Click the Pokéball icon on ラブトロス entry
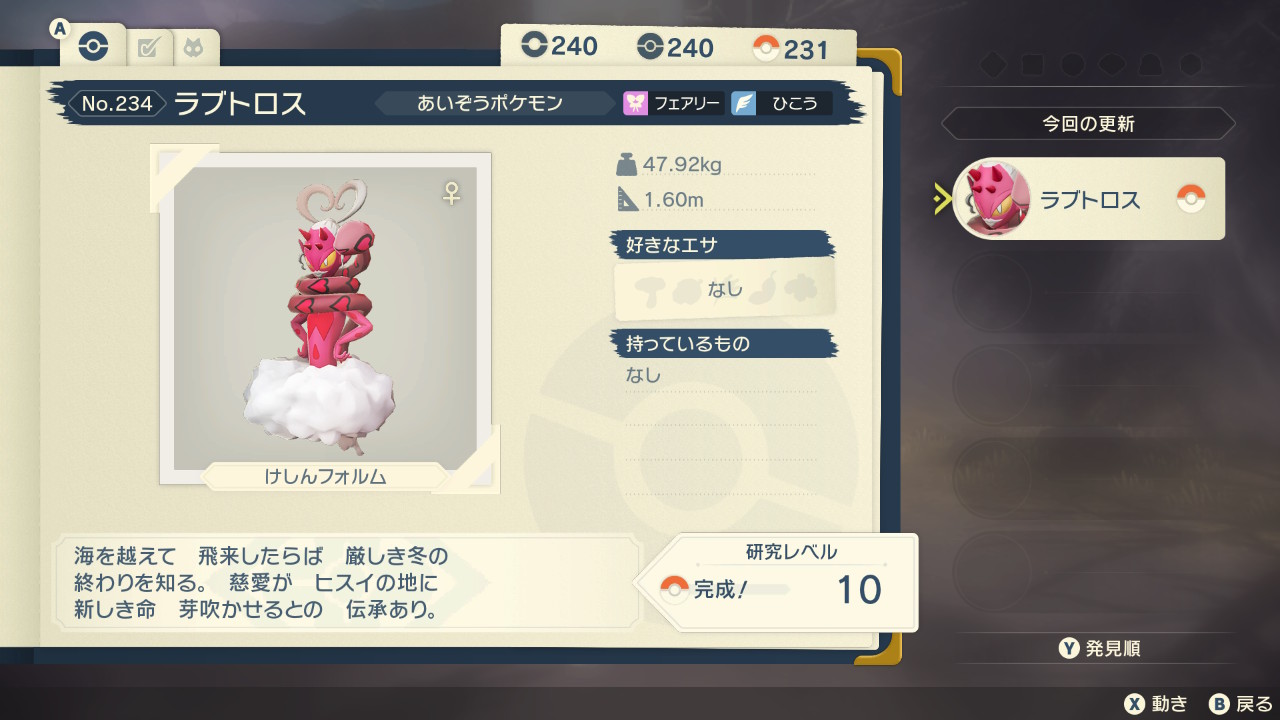 (1191, 198)
